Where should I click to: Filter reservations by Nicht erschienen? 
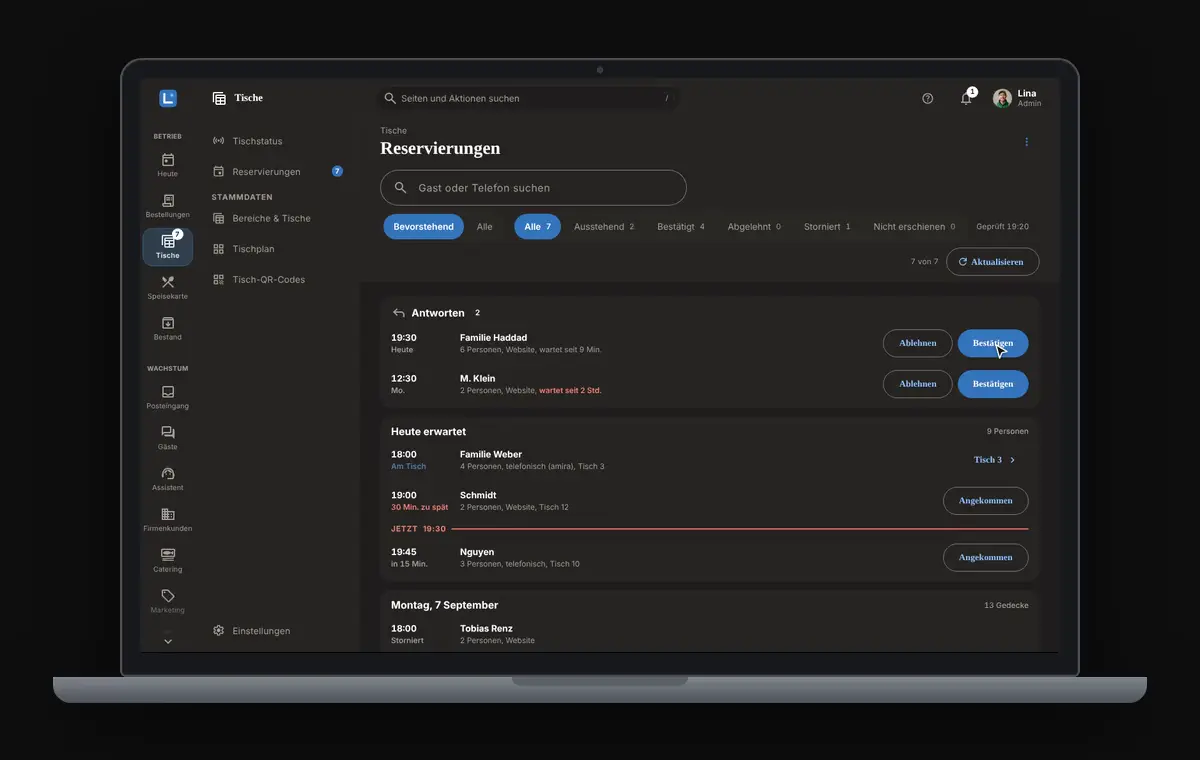914,227
